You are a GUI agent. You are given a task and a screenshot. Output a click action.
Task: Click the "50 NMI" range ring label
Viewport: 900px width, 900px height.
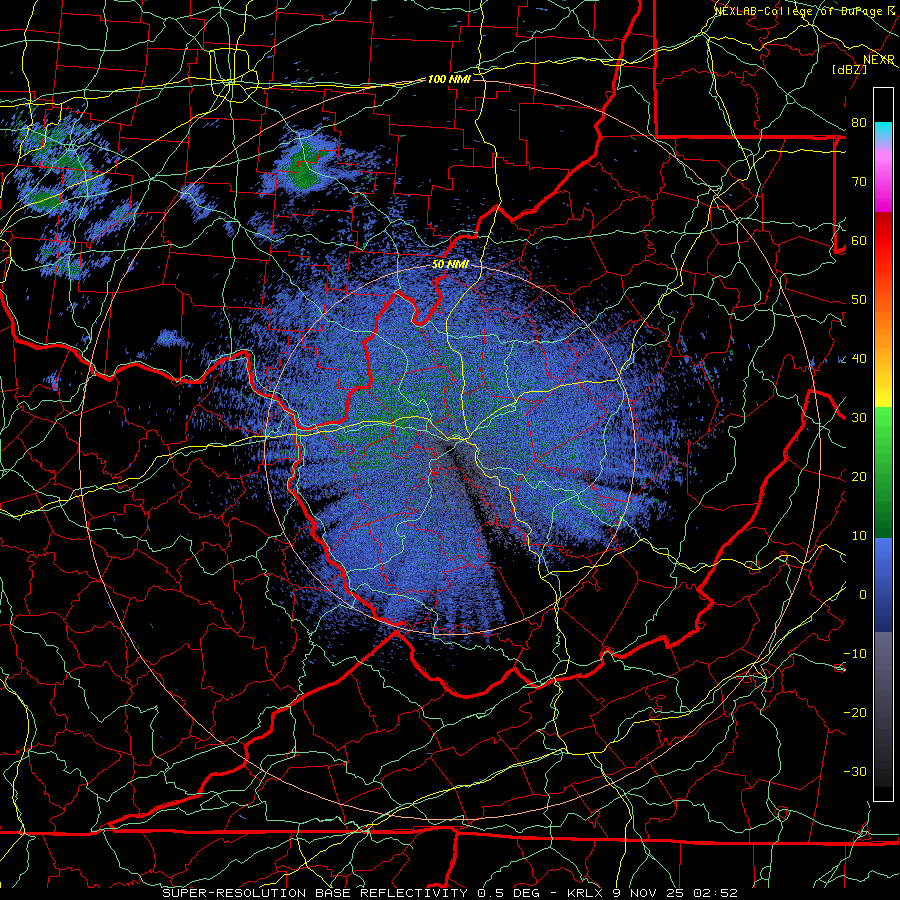pyautogui.click(x=450, y=265)
